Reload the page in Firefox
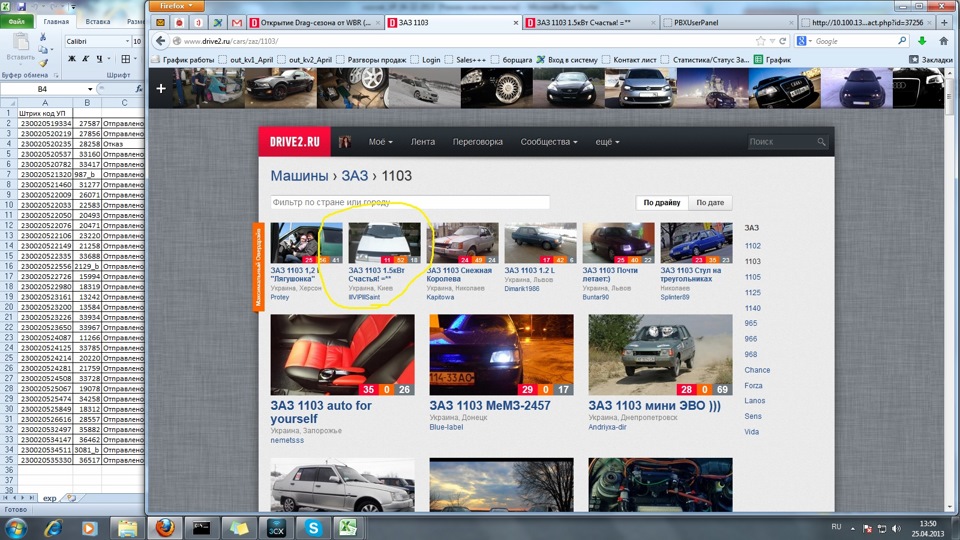Image resolution: width=960 pixels, height=540 pixels. click(782, 41)
